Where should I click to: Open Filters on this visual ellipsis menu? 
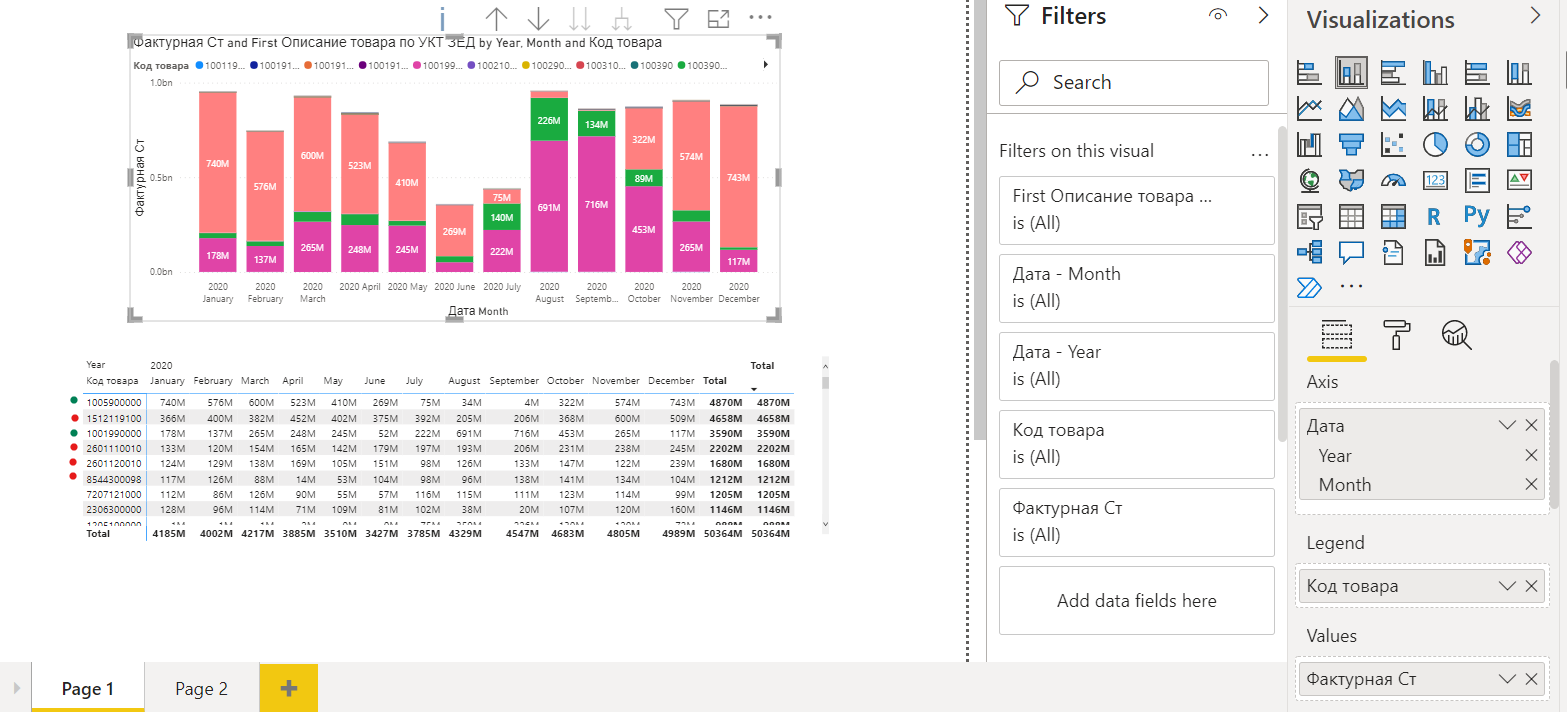click(1260, 155)
